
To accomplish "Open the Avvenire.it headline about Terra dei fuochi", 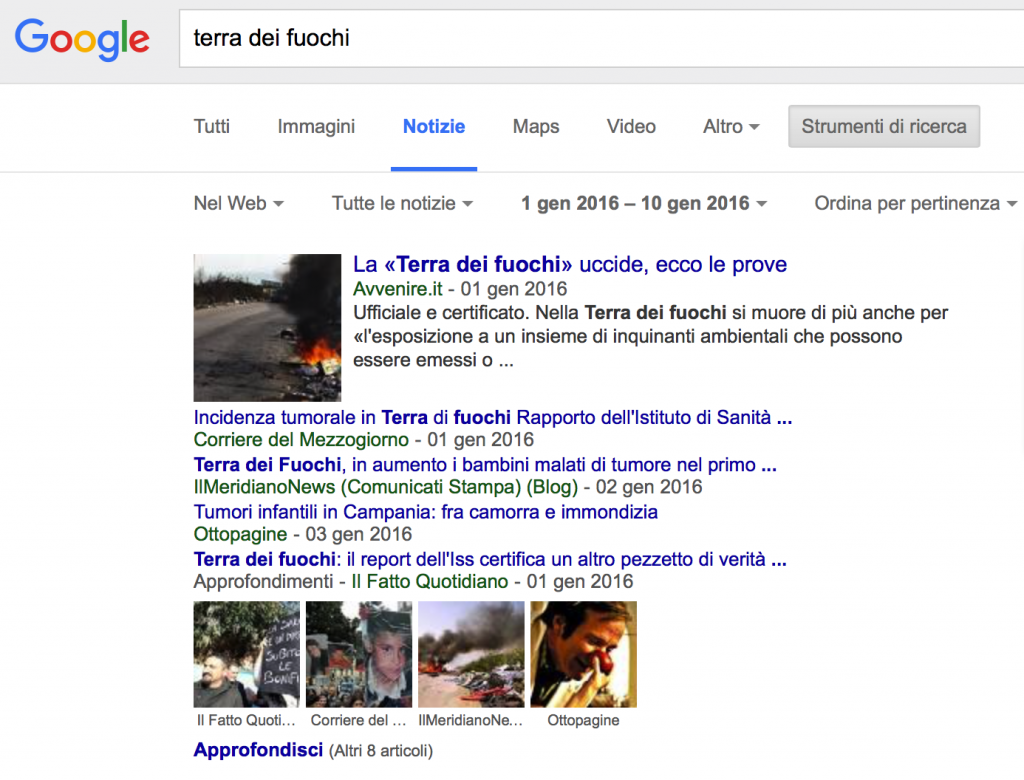I will pos(568,264).
